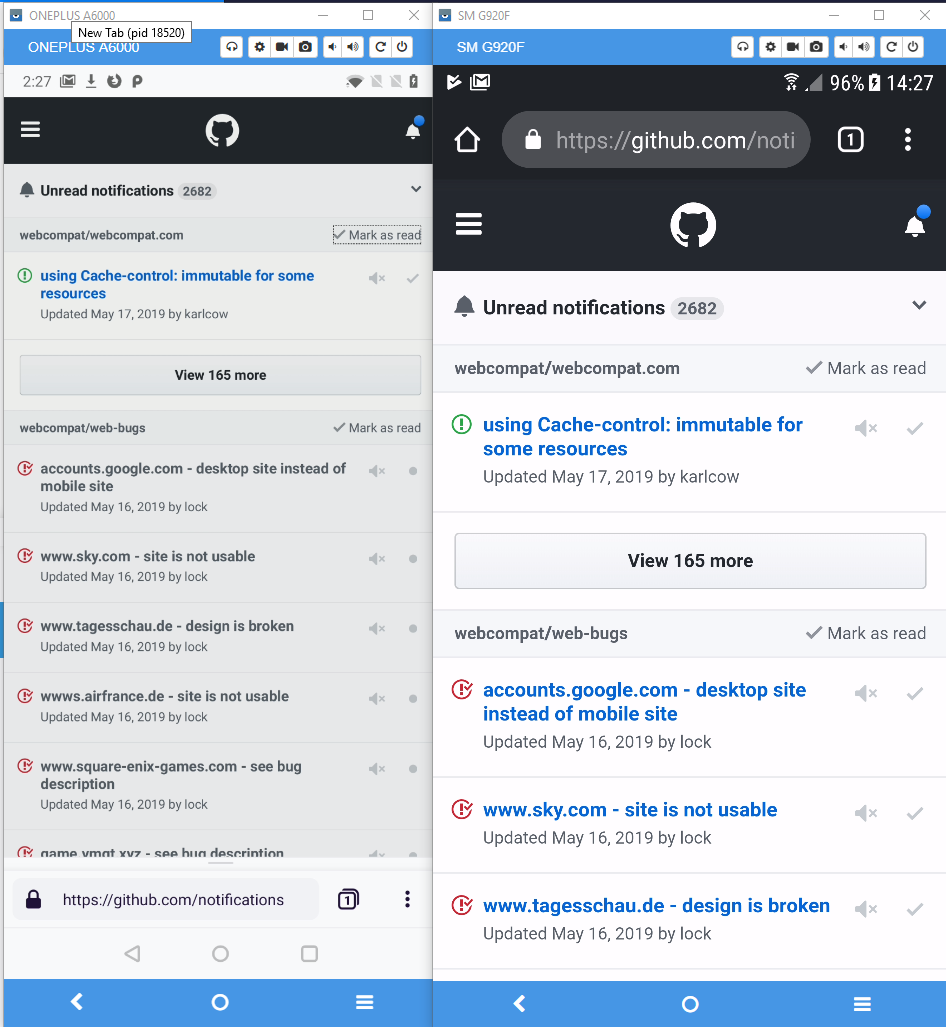
Task: Mark webcompat/web-bugs as read on SM G920F
Action: point(865,633)
